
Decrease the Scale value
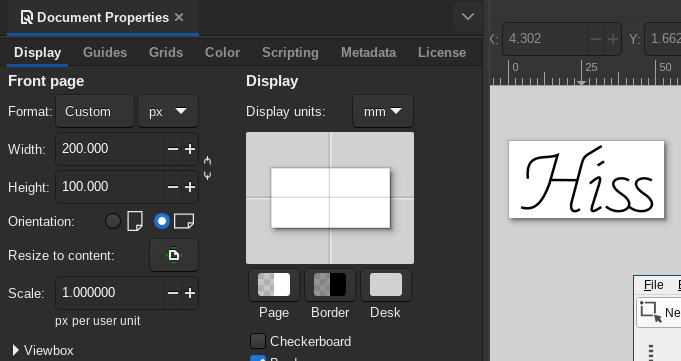173,293
